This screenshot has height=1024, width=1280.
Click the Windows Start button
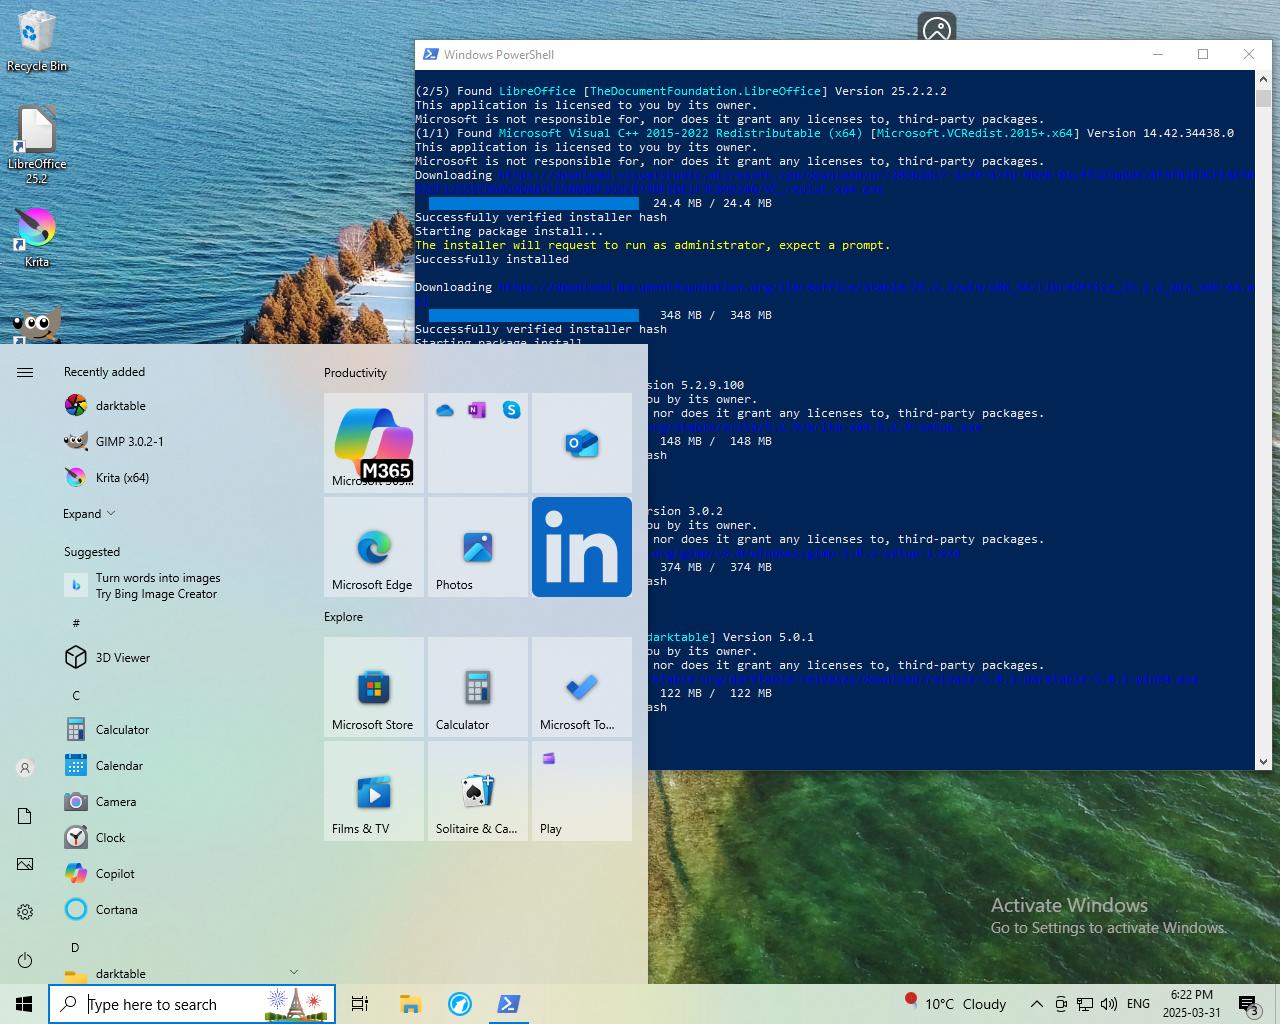[24, 1004]
